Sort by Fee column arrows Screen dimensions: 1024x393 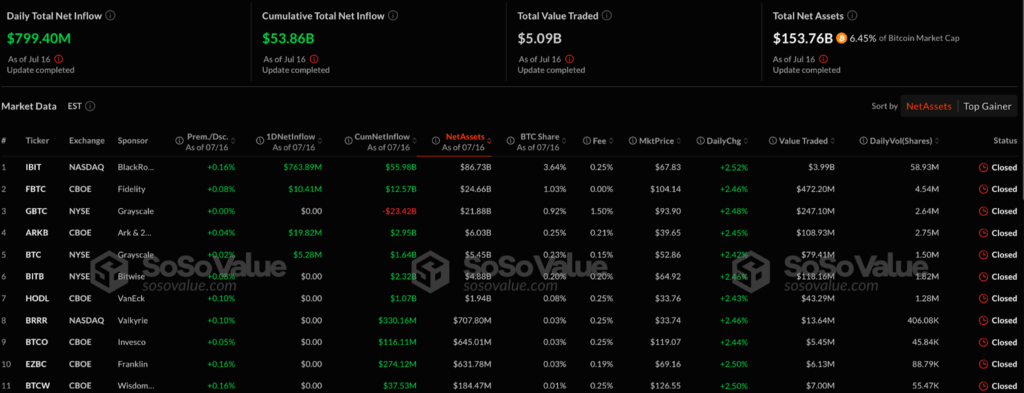tap(610, 140)
